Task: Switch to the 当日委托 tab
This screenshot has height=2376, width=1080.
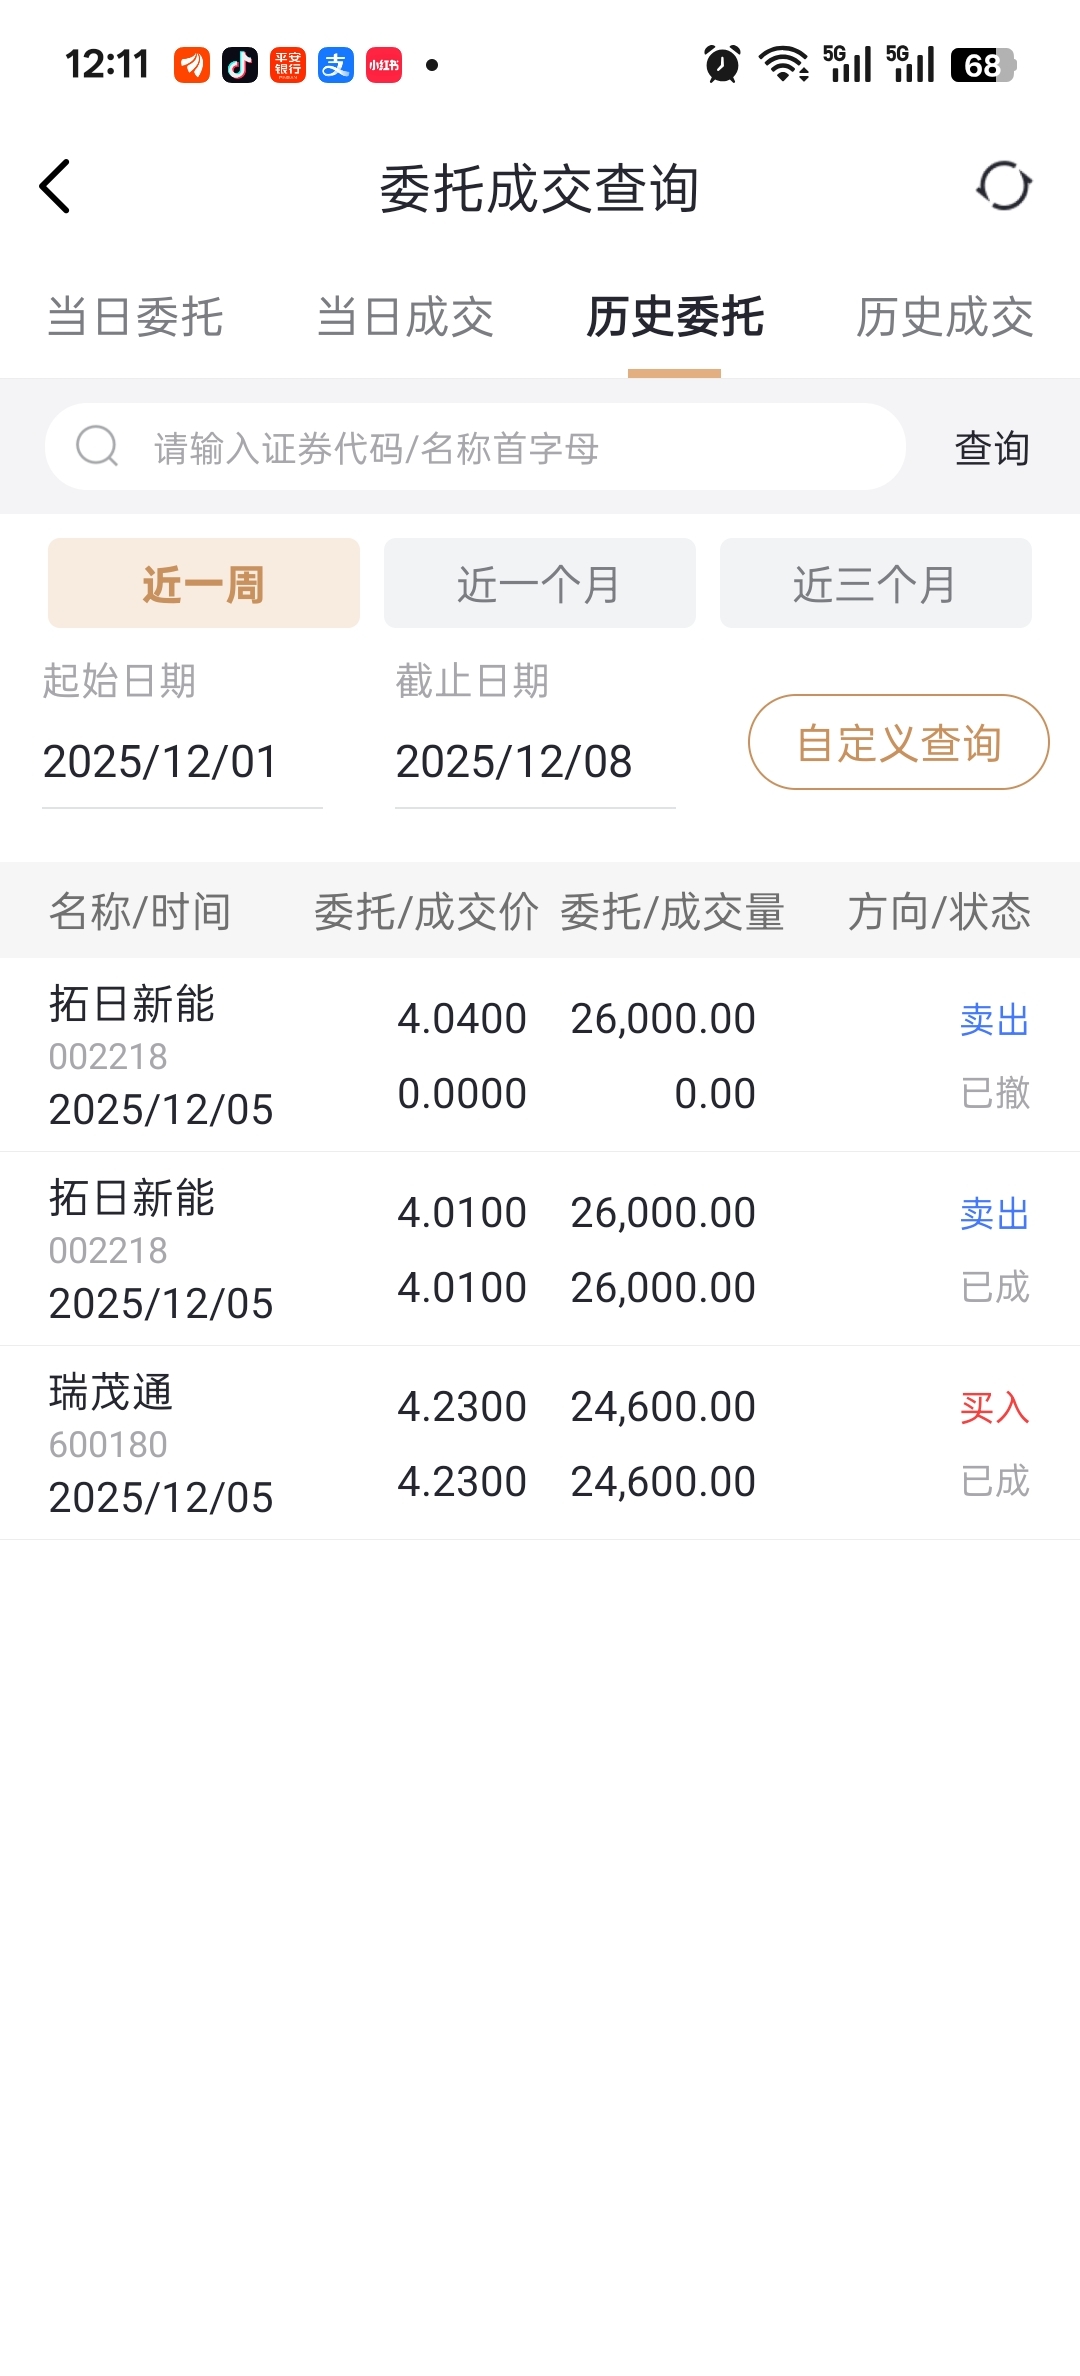Action: coord(135,318)
